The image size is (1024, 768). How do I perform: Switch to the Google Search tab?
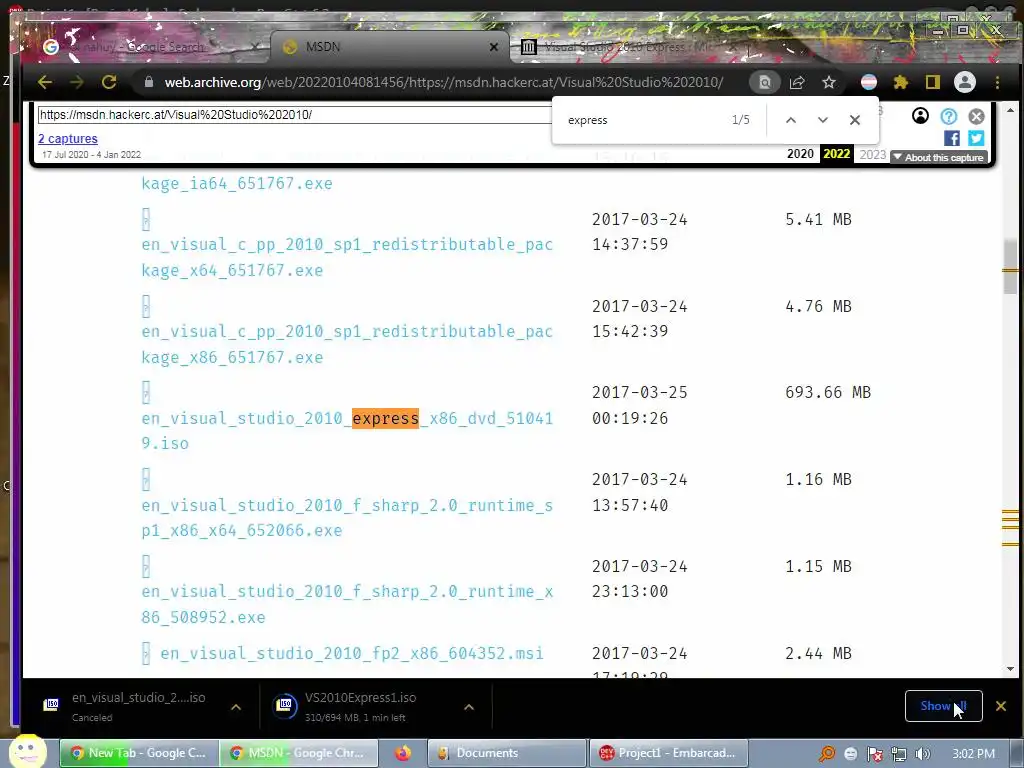pyautogui.click(x=148, y=47)
